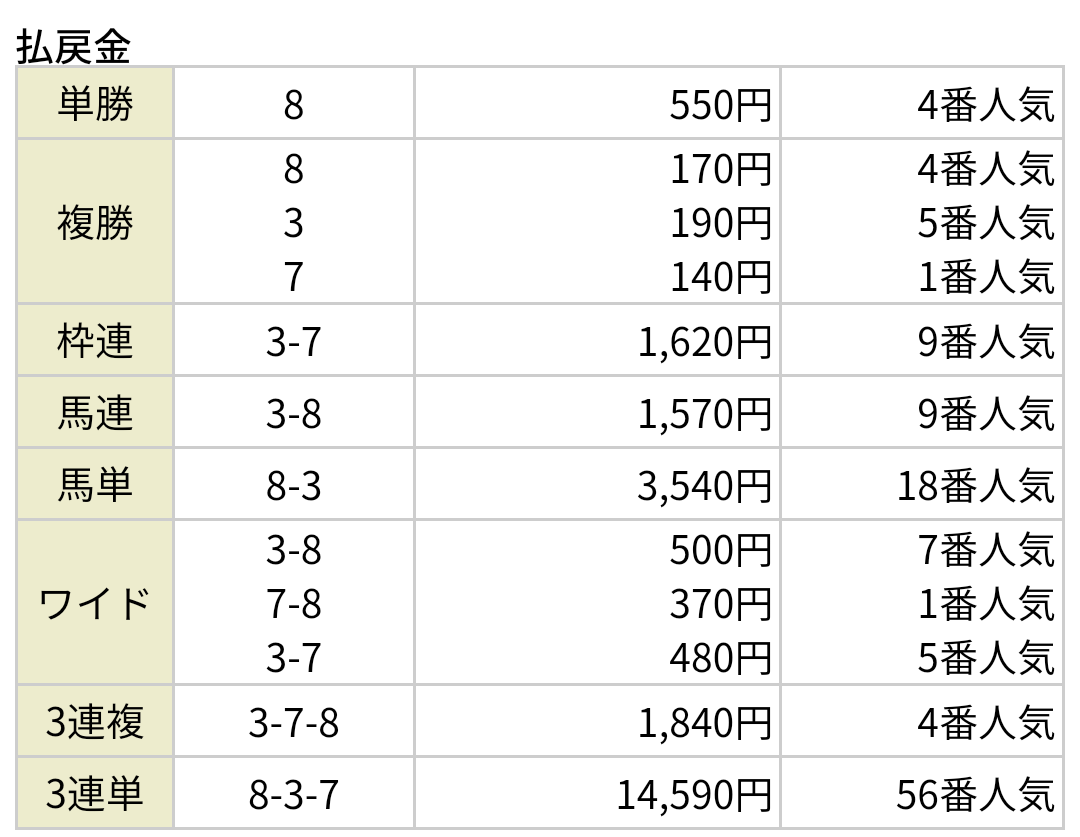Click the 払戻金 heading
This screenshot has height=837, width=1080.
[x=73, y=47]
